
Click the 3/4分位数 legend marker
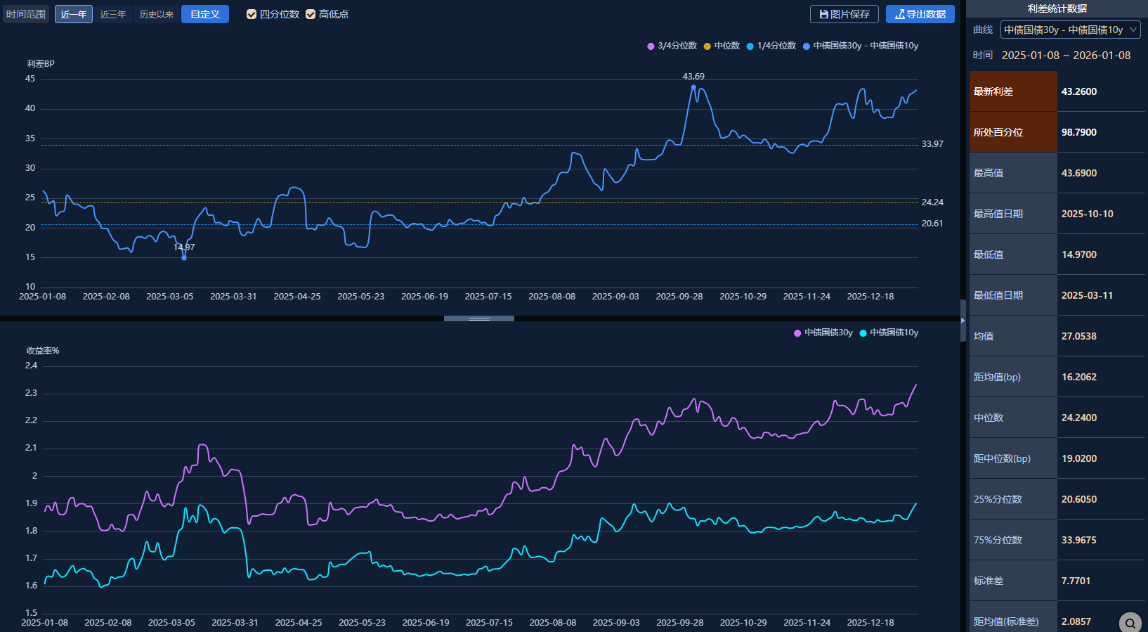pos(651,46)
